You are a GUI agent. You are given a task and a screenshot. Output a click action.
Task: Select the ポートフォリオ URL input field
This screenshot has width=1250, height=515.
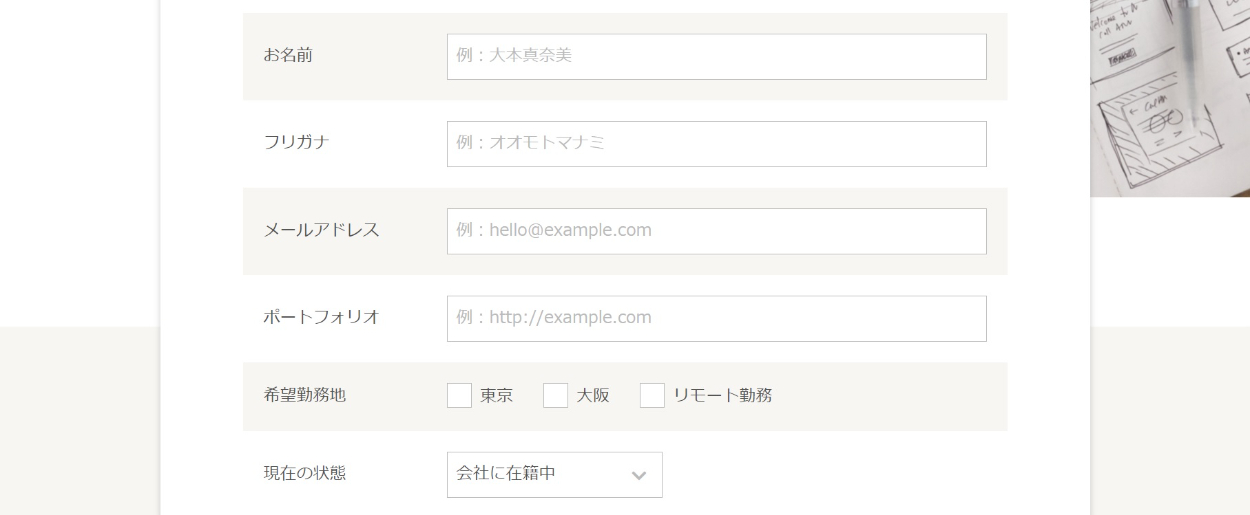[x=716, y=318]
